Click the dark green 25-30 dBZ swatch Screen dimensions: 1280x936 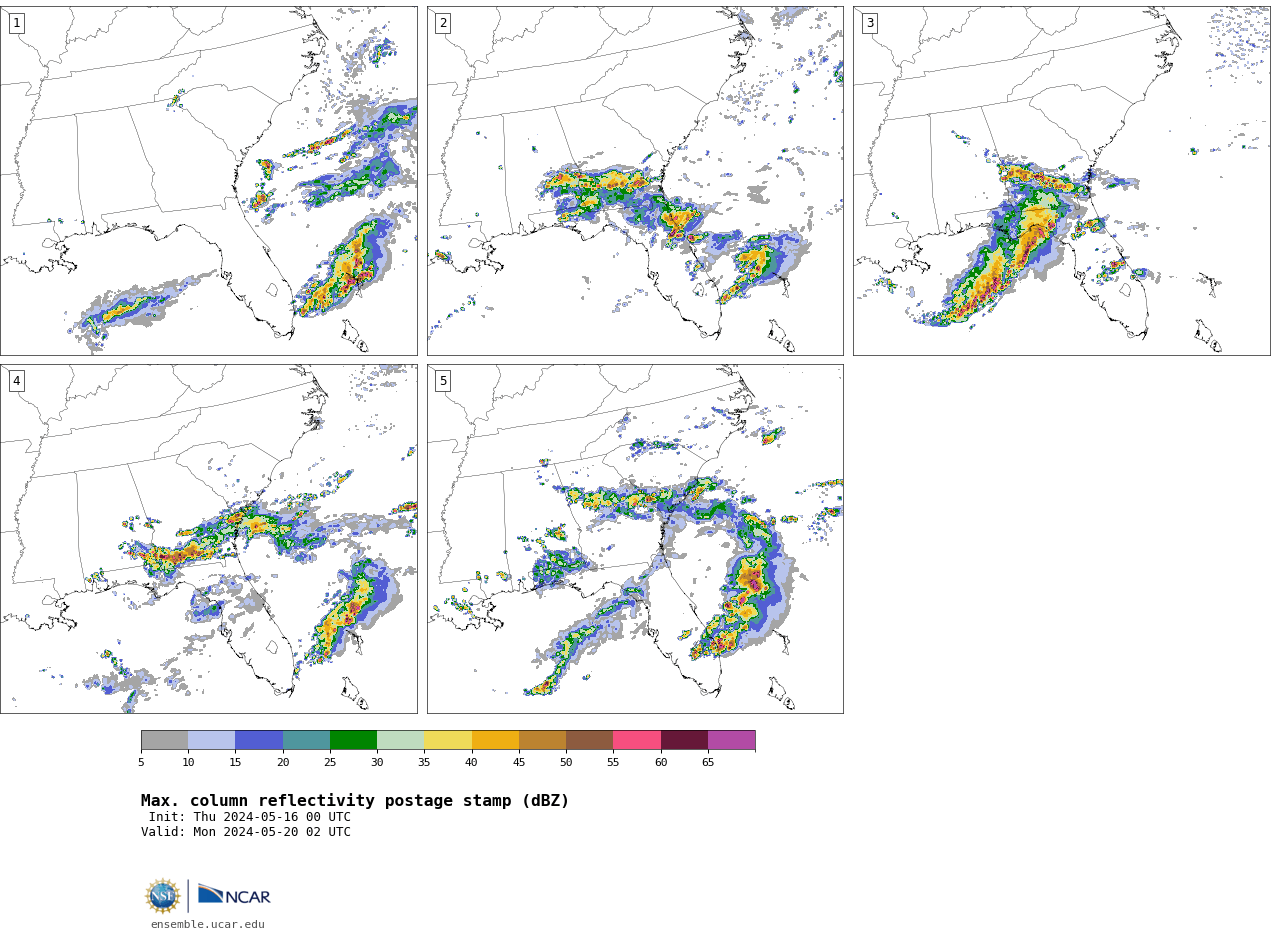tap(353, 740)
